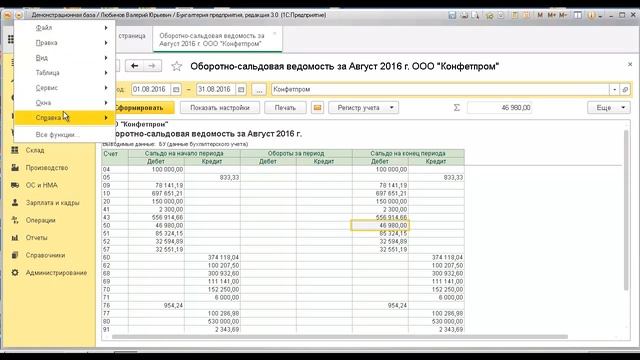Screen dimensions: 640x360
Task: Open the Конфетпром organization dropdown arrow
Action: click(x=614, y=89)
